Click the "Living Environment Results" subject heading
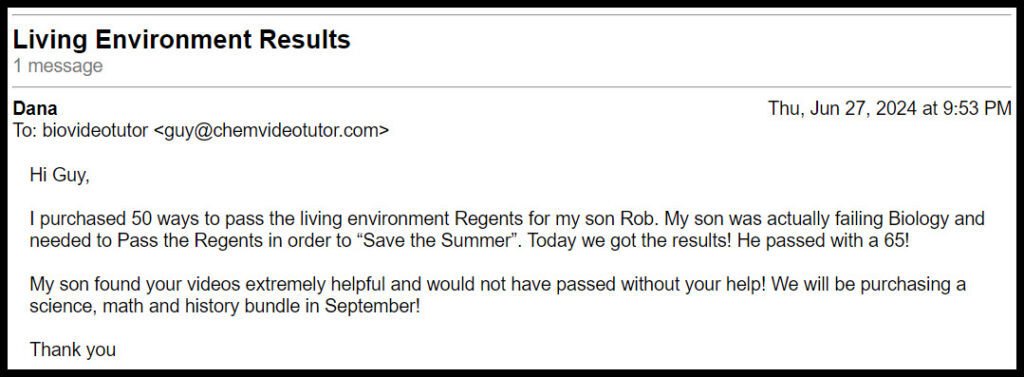The image size is (1024, 377). 182,41
